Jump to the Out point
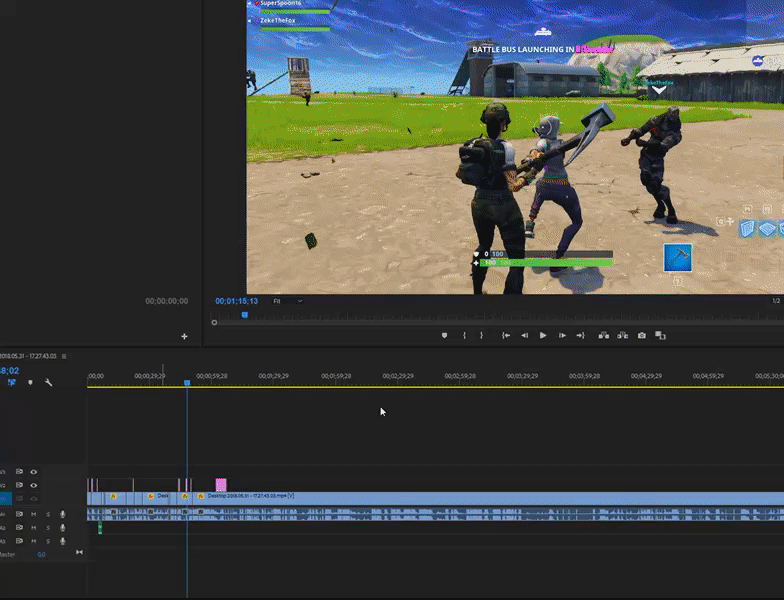Image resolution: width=784 pixels, height=600 pixels. tap(580, 336)
